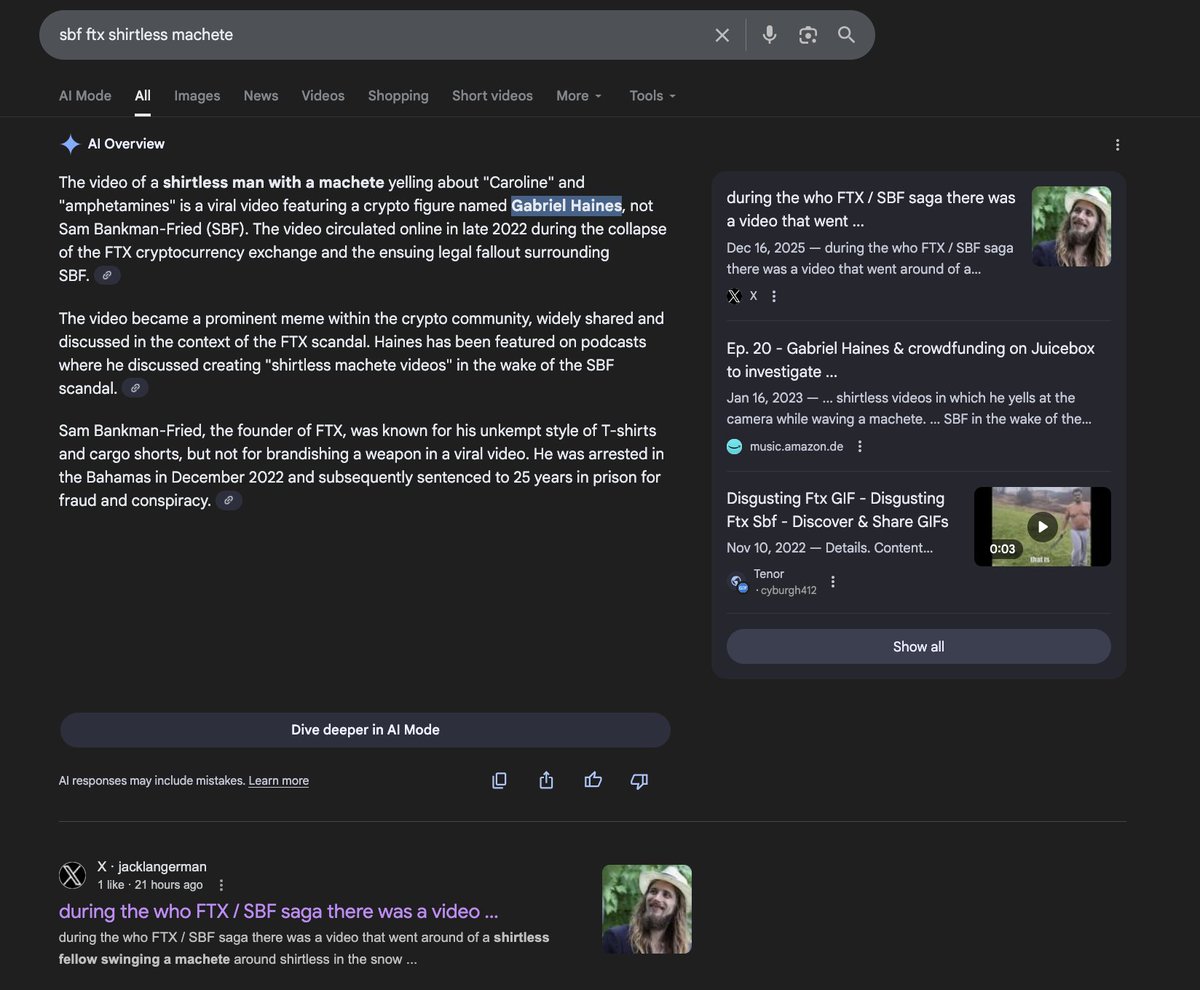Submit search with magnifier icon
The height and width of the screenshot is (990, 1200).
[x=846, y=35]
